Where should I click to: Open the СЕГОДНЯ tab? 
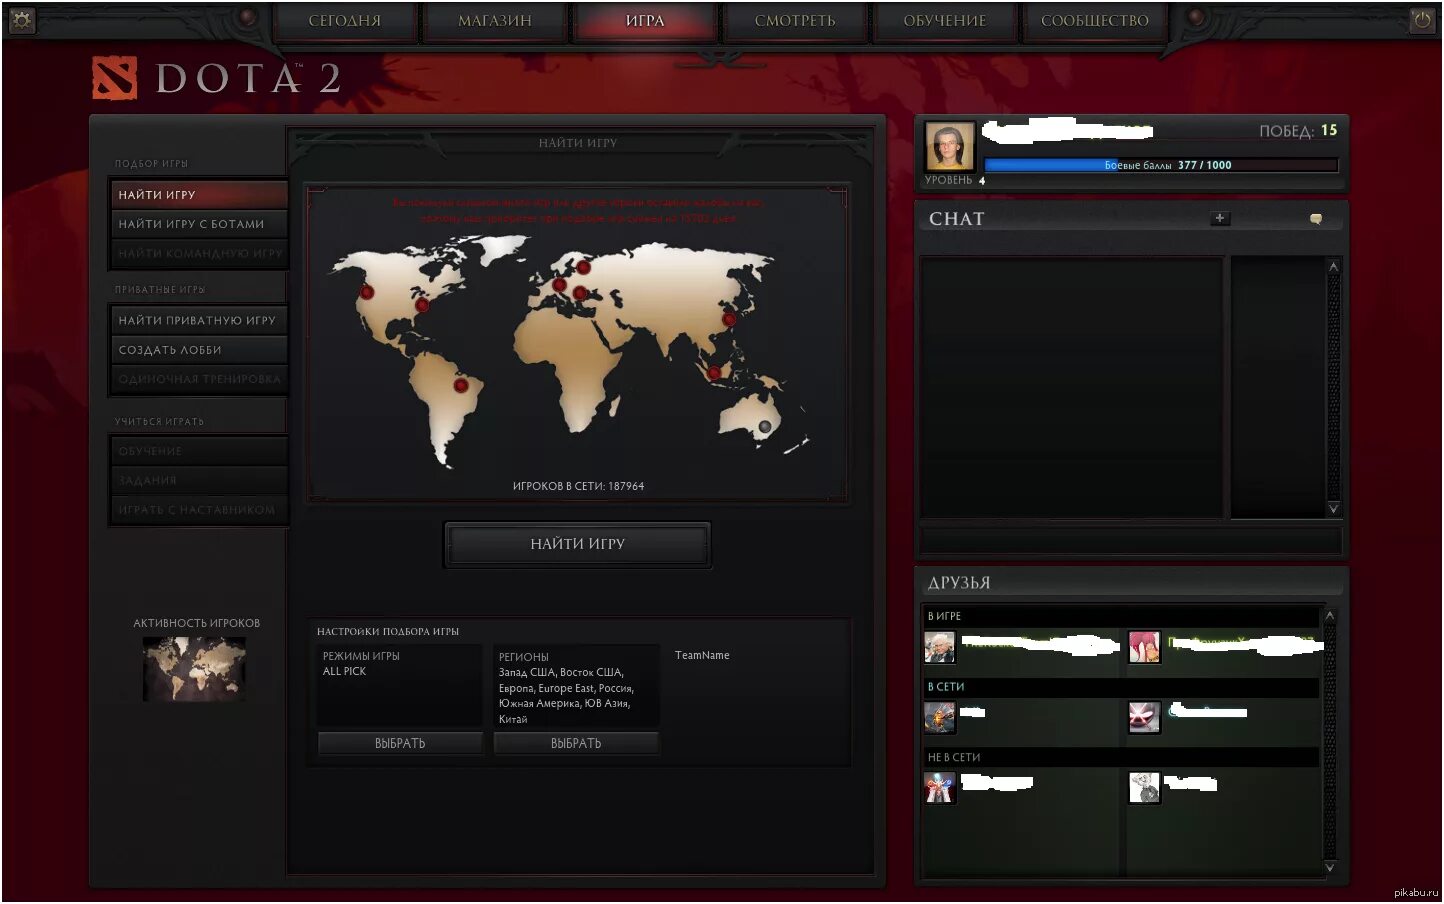345,21
